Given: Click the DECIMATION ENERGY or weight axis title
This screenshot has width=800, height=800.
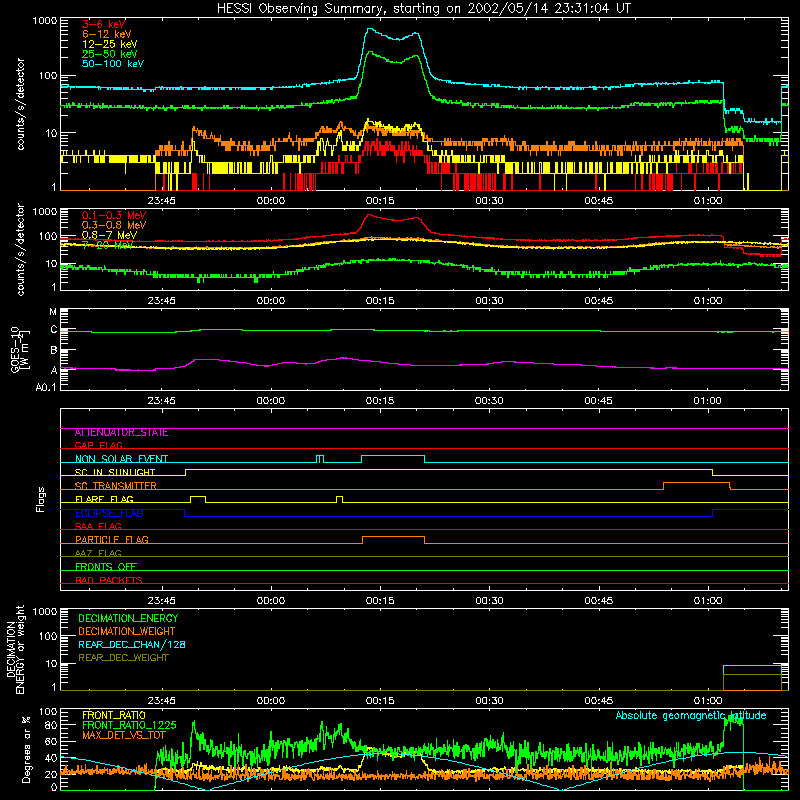Looking at the screenshot, I should coord(15,649).
